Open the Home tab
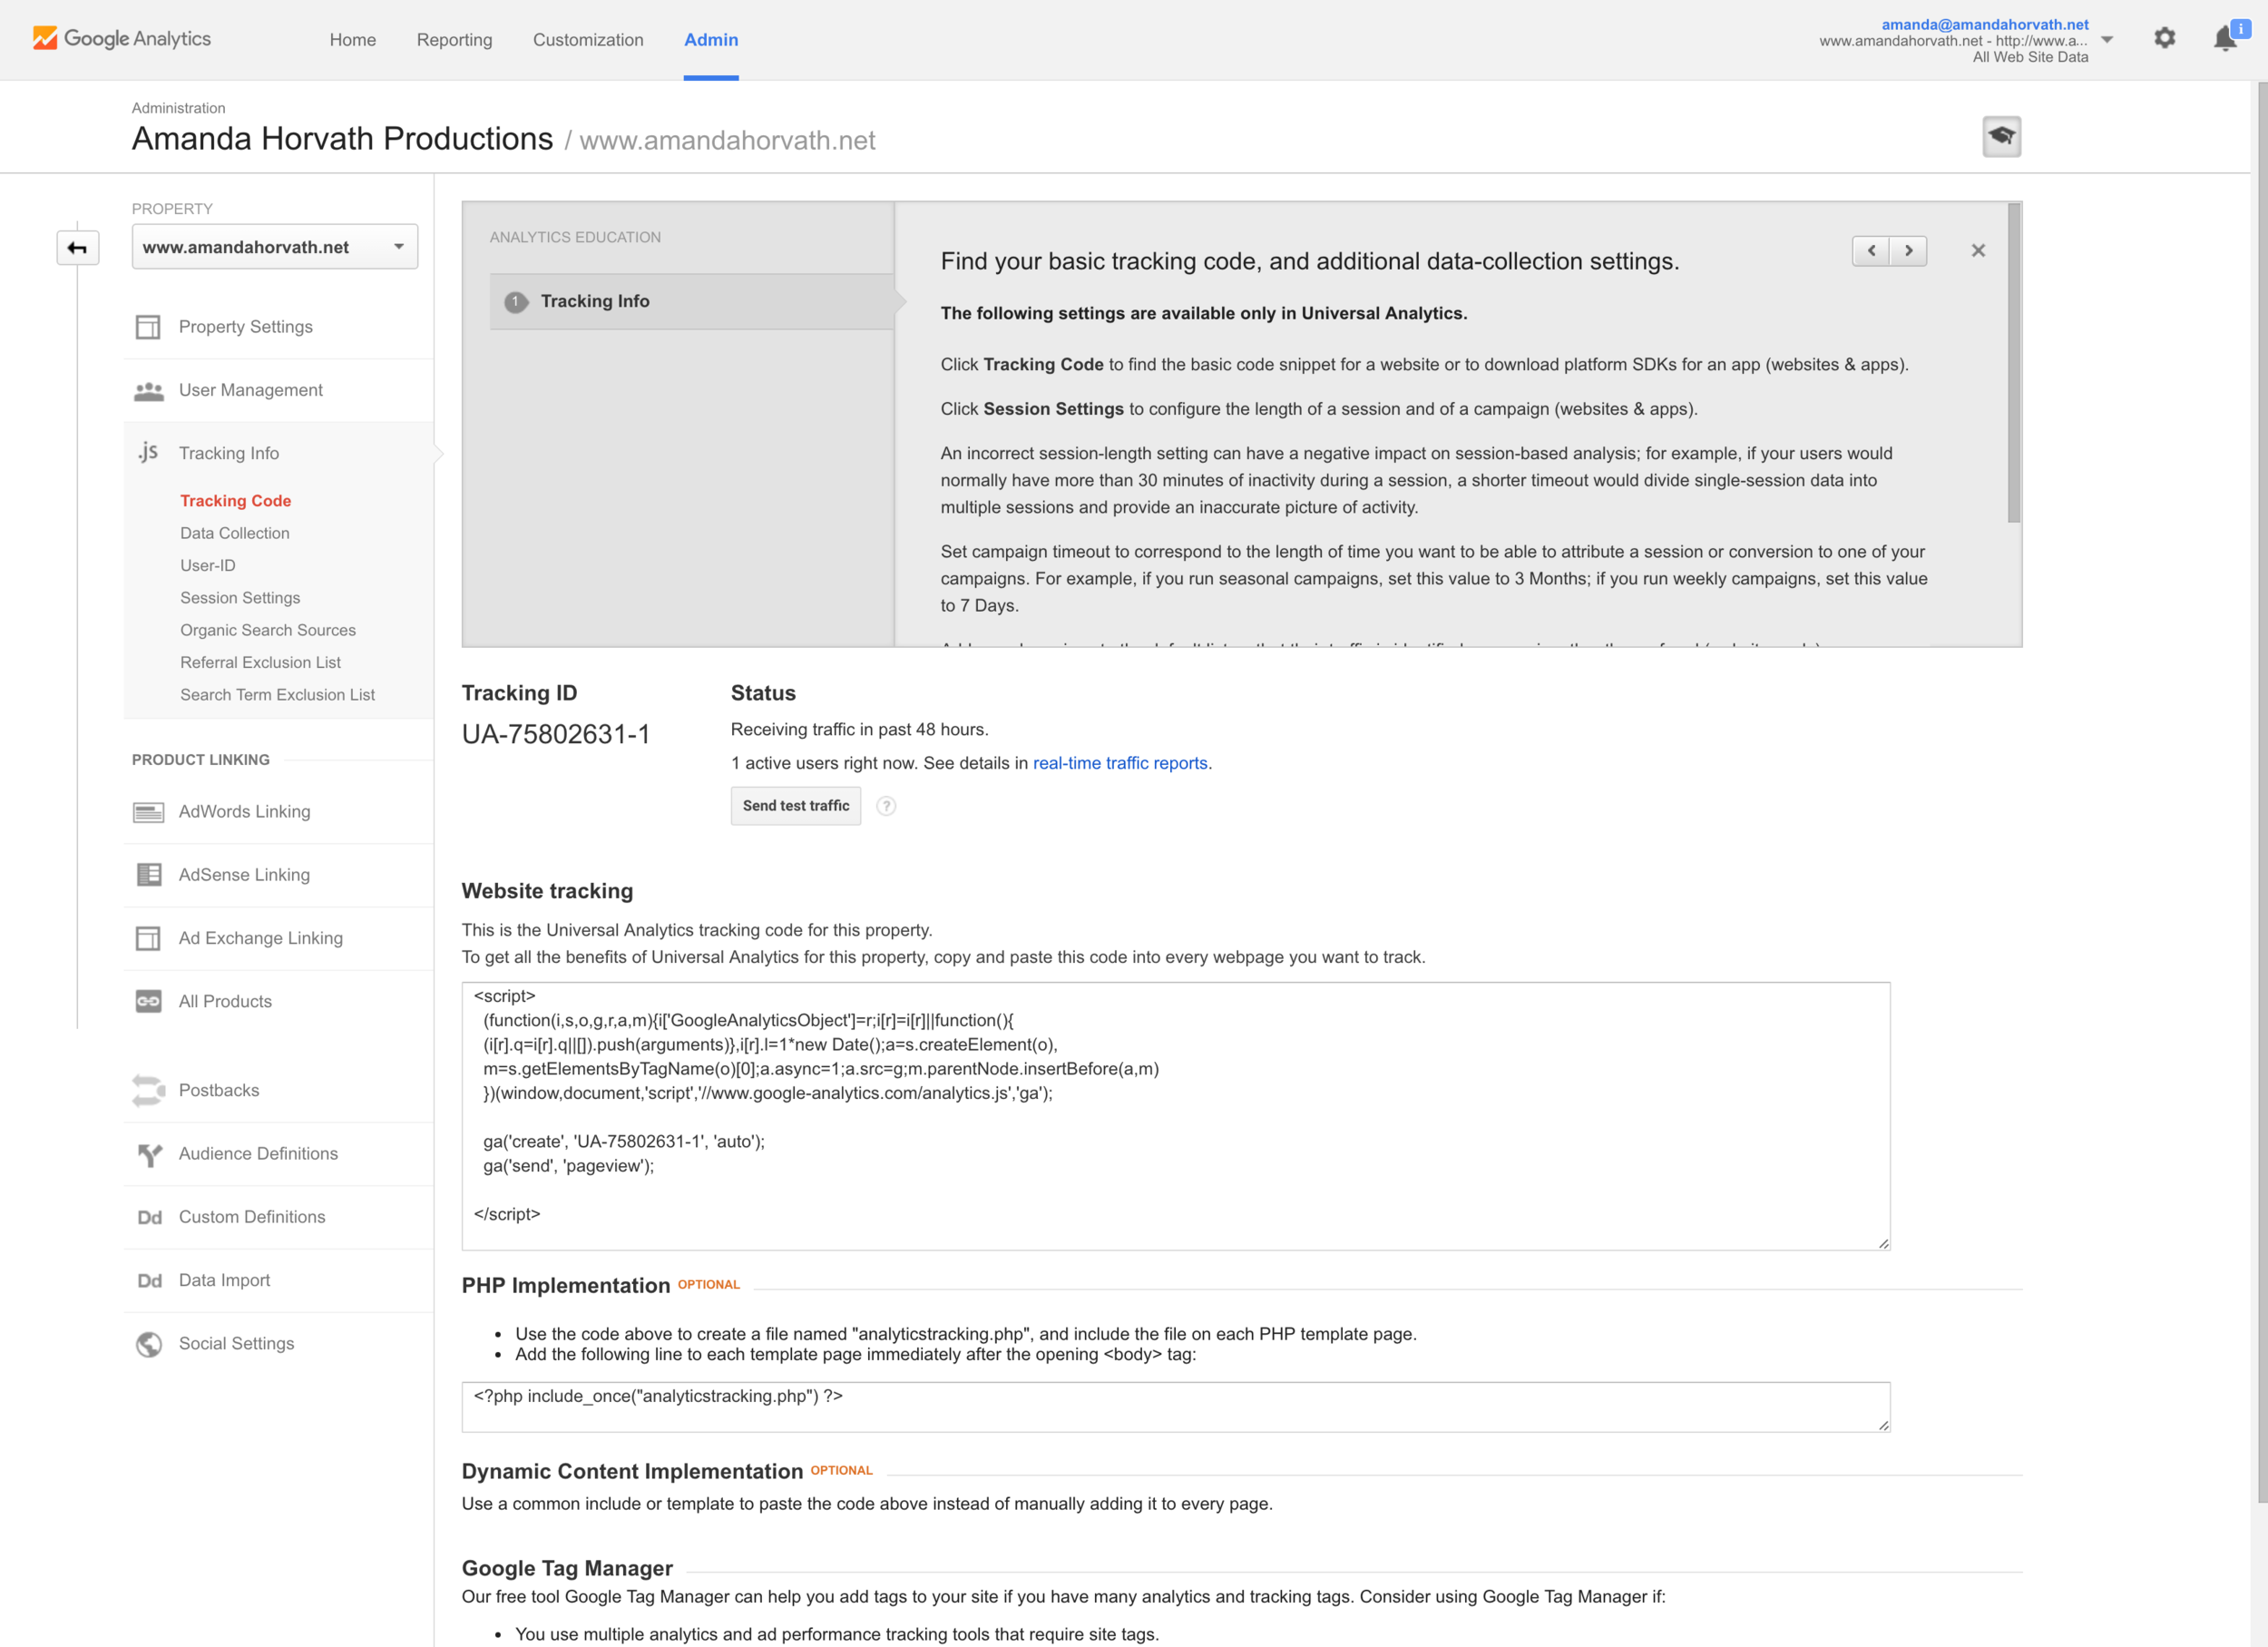Image resolution: width=2268 pixels, height=1647 pixels. coord(353,40)
